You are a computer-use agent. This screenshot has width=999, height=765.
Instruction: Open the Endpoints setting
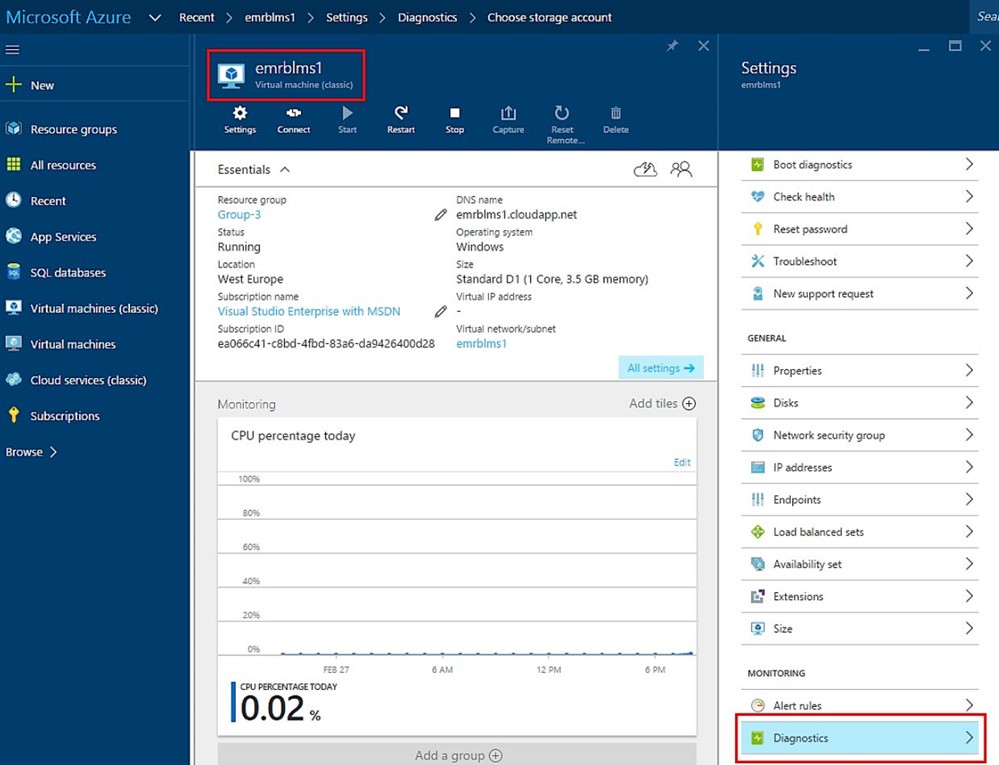pyautogui.click(x=859, y=499)
